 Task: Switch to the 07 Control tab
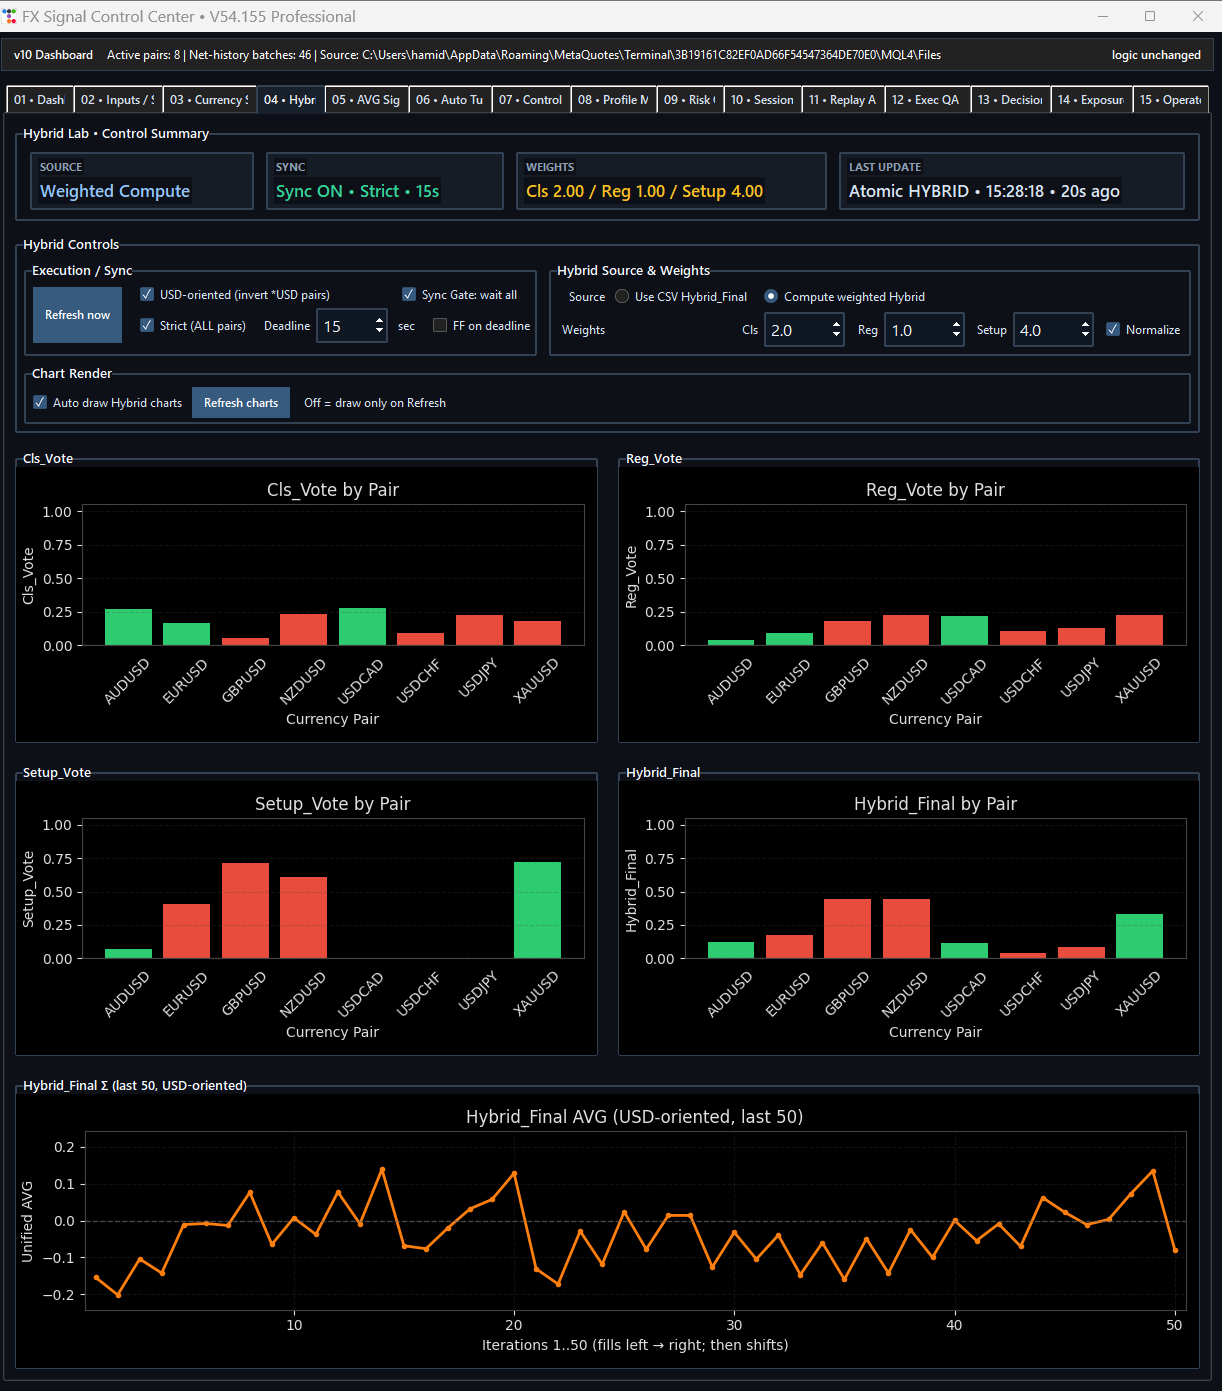click(x=531, y=100)
